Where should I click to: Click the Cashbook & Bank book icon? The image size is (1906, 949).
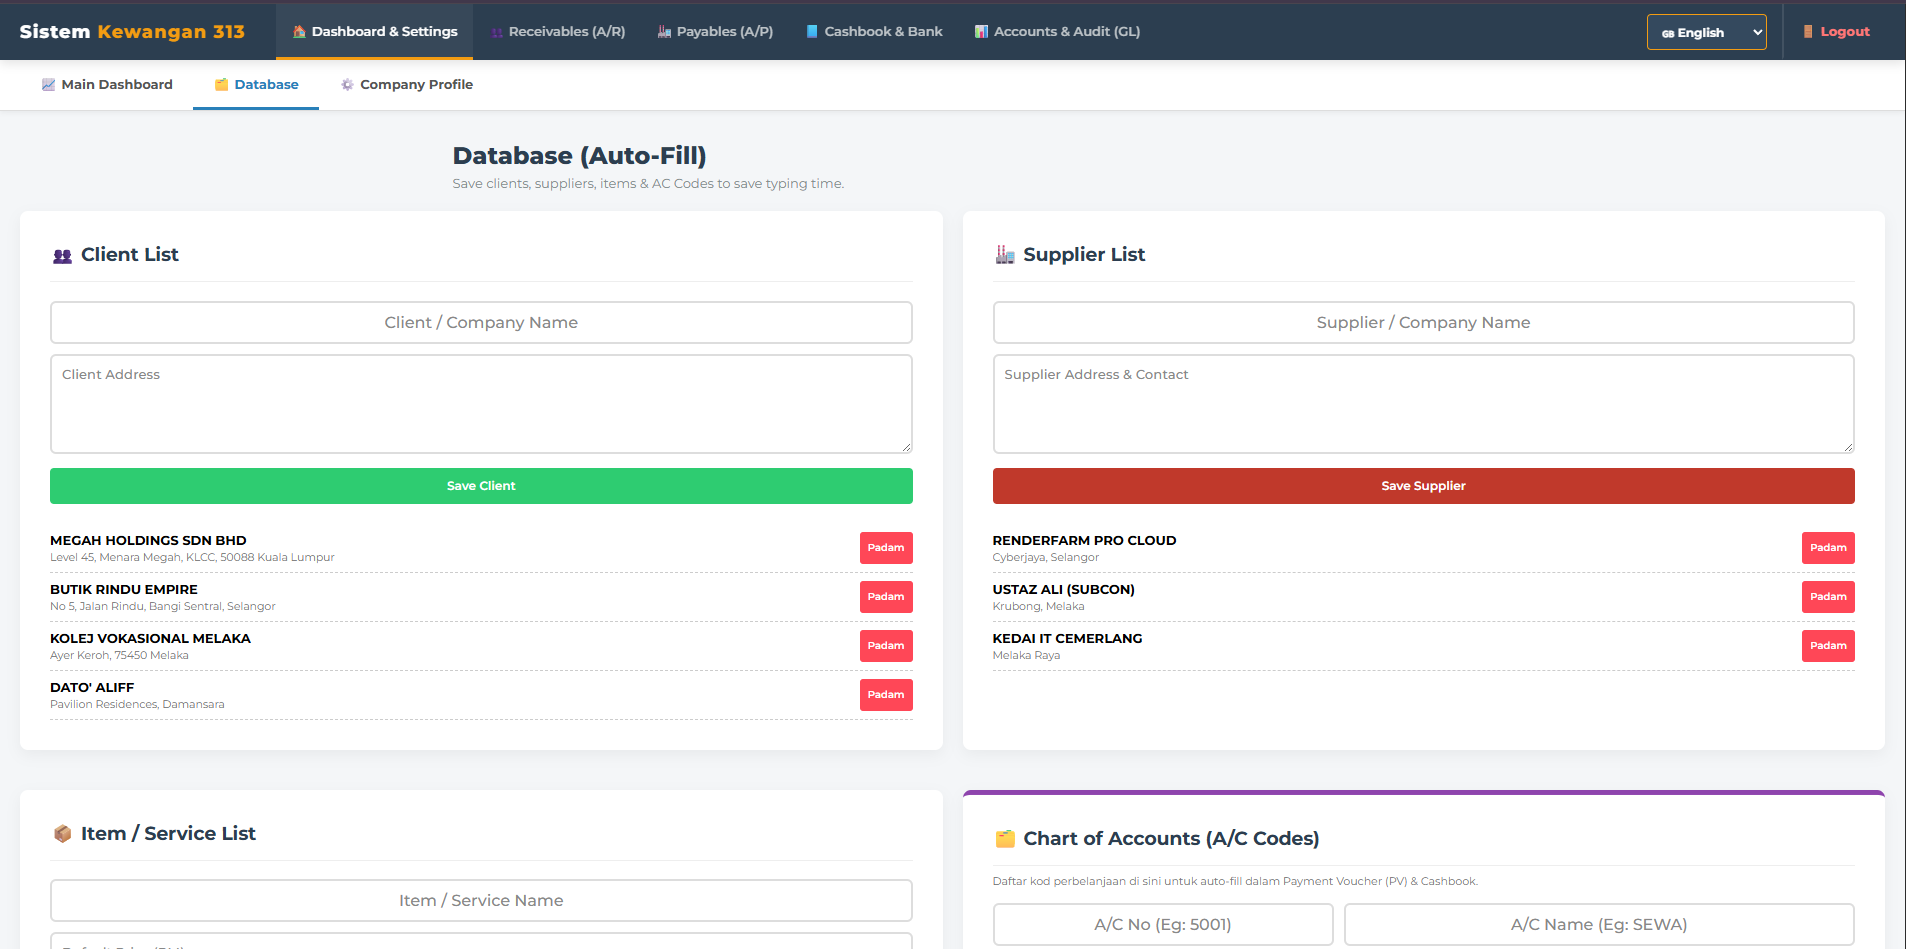point(810,31)
